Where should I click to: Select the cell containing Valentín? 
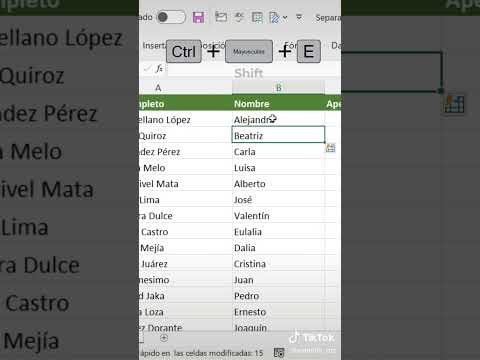point(278,215)
